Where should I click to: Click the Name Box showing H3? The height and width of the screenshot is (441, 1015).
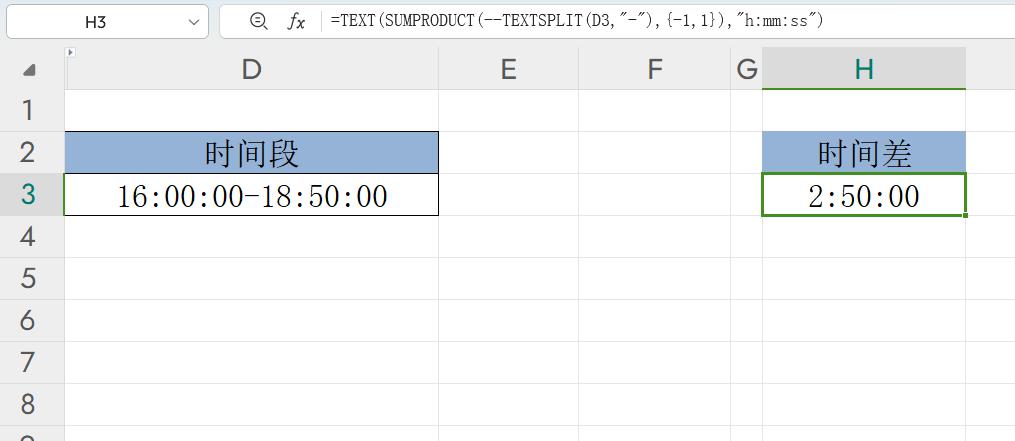coord(107,22)
